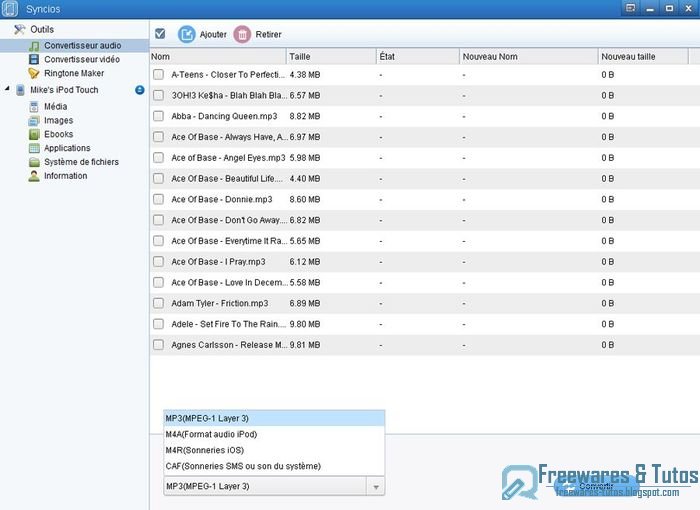Choose CAF(Sonneries SMS ou son du système) option
Viewport: 700px width, 510px height.
[274, 466]
